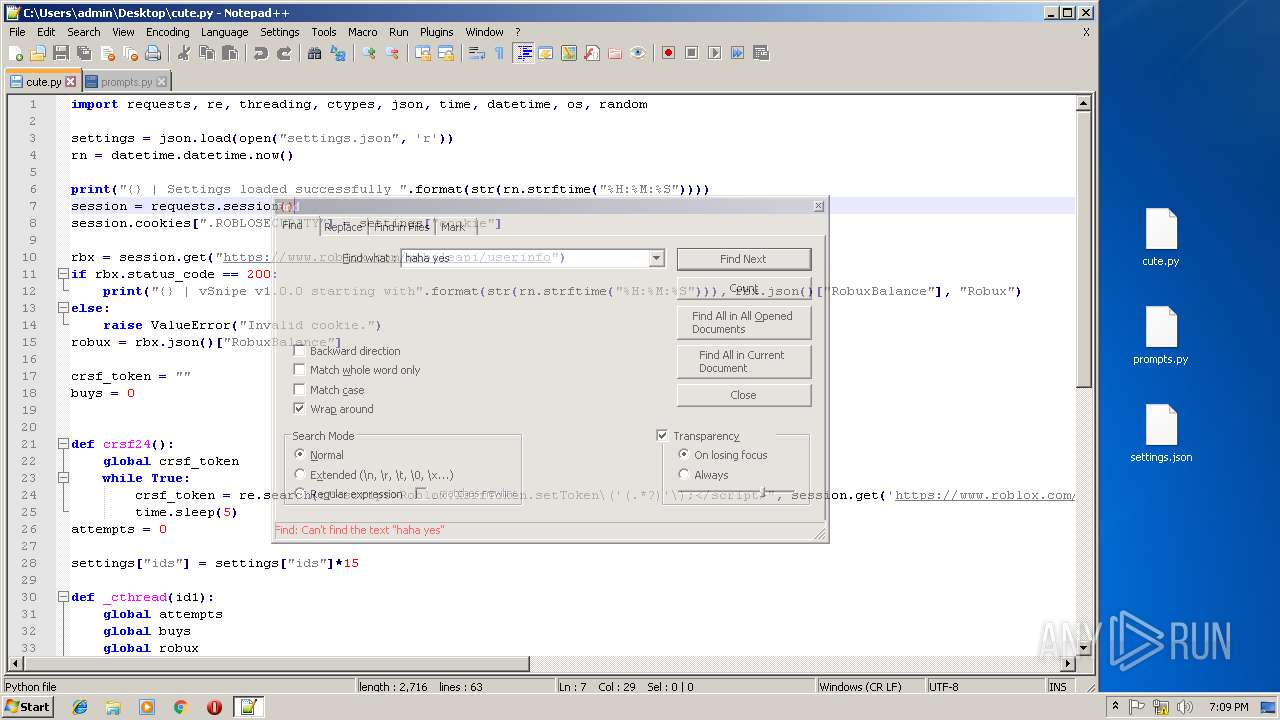Select settings.json desktop file icon
The image size is (1280, 720).
tap(1161, 434)
